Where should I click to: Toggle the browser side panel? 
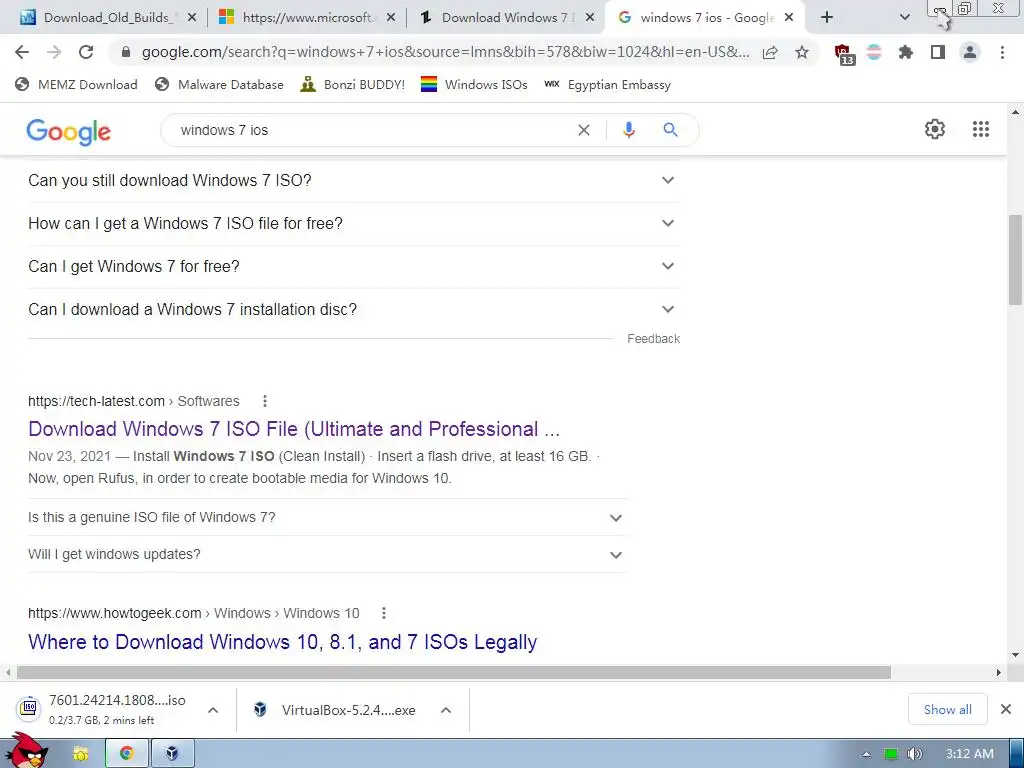click(938, 52)
